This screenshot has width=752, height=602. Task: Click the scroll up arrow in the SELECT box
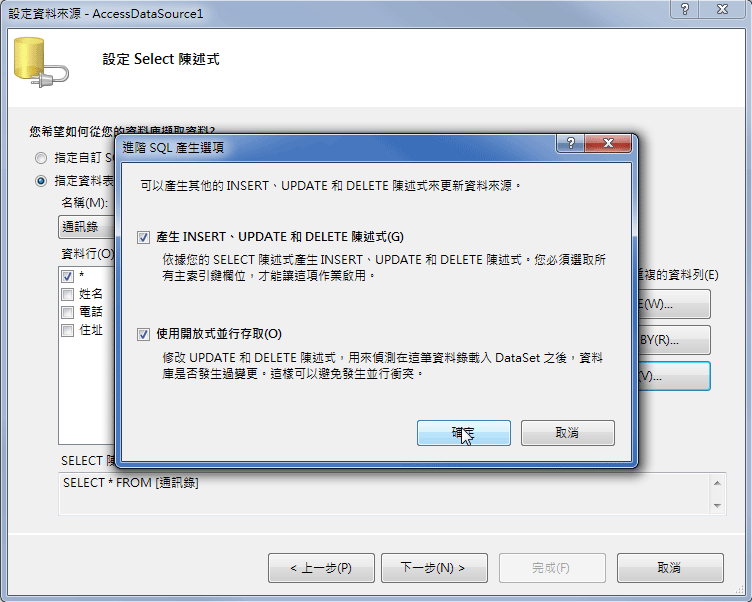pos(717,483)
